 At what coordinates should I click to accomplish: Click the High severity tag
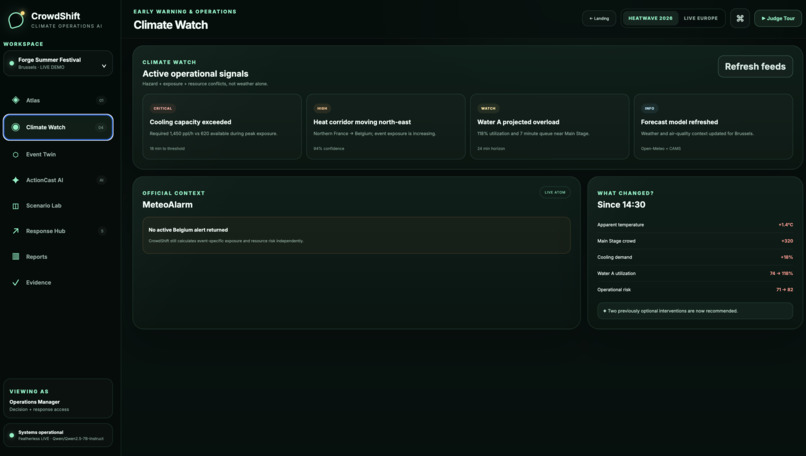click(322, 108)
